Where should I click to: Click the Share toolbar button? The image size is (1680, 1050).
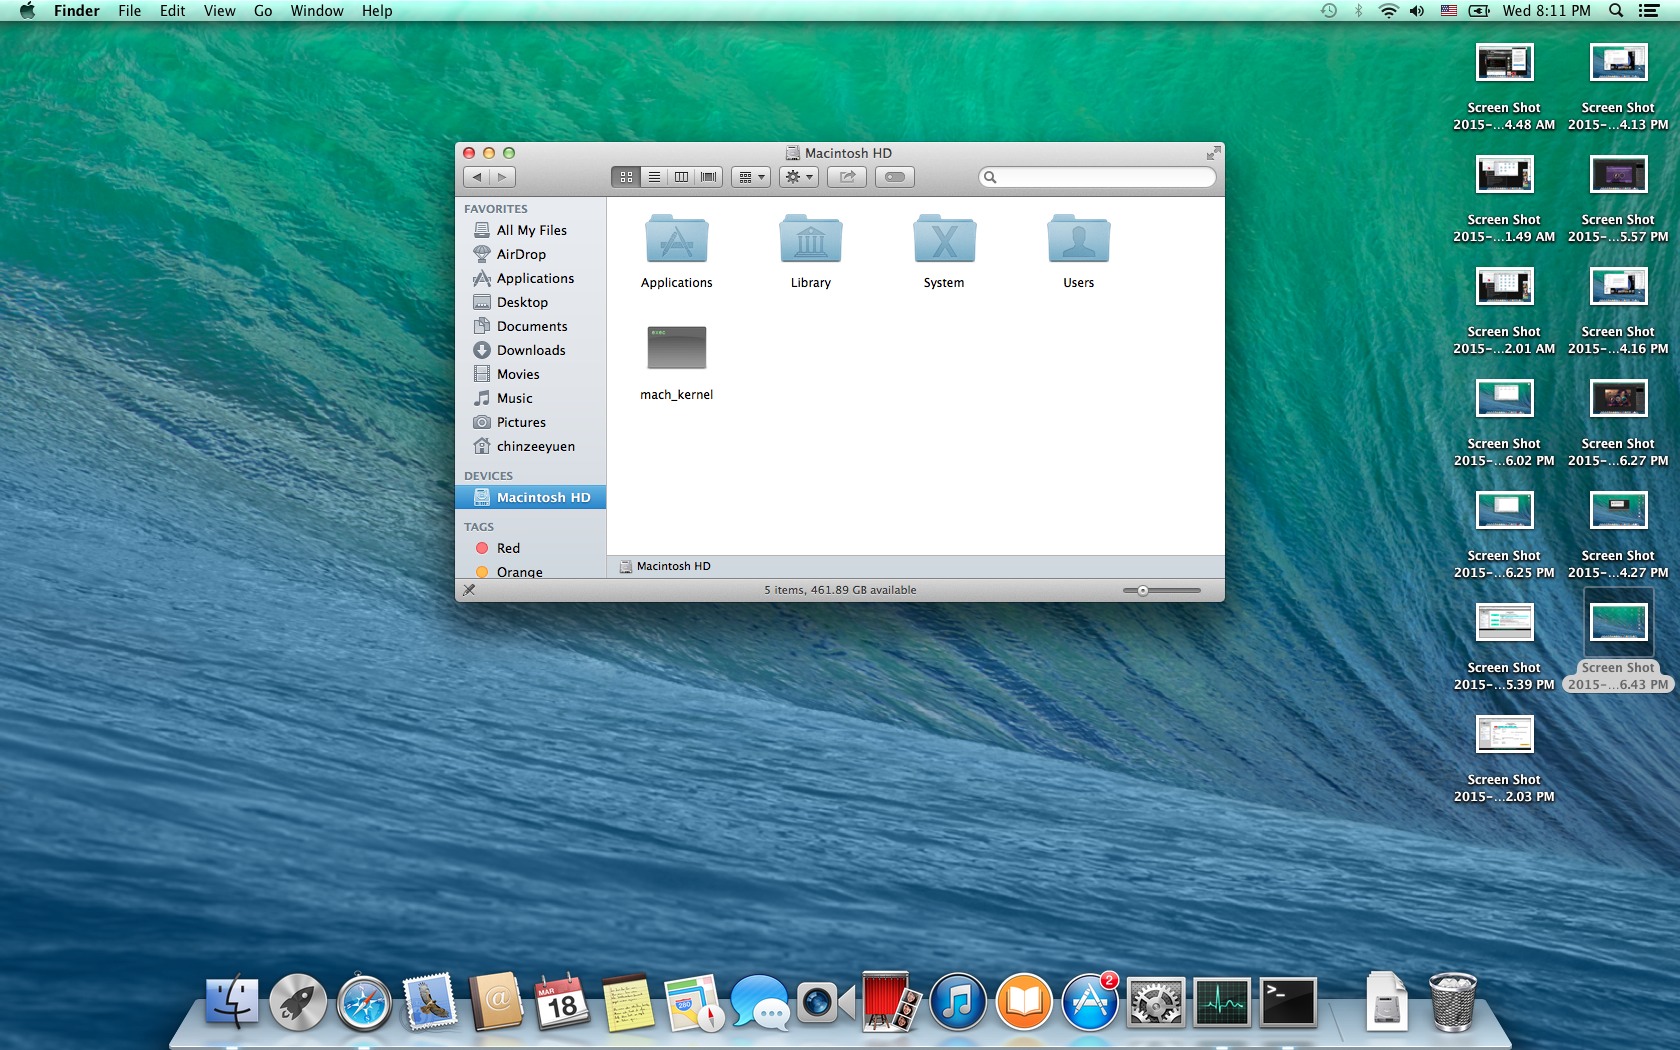click(847, 177)
